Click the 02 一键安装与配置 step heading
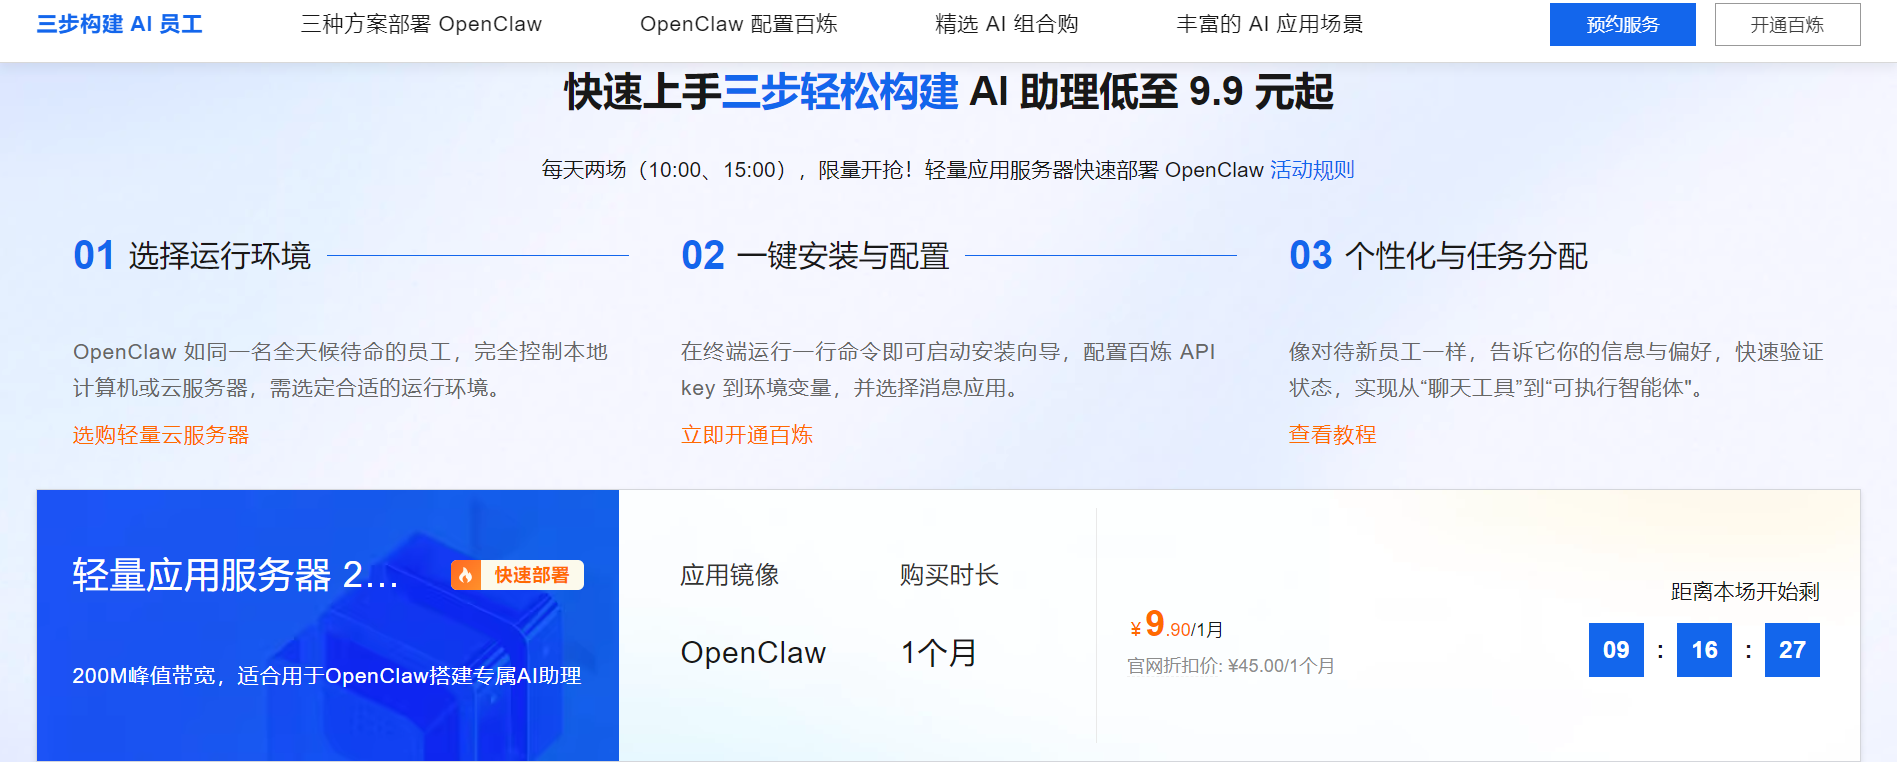This screenshot has width=1897, height=762. [x=815, y=256]
